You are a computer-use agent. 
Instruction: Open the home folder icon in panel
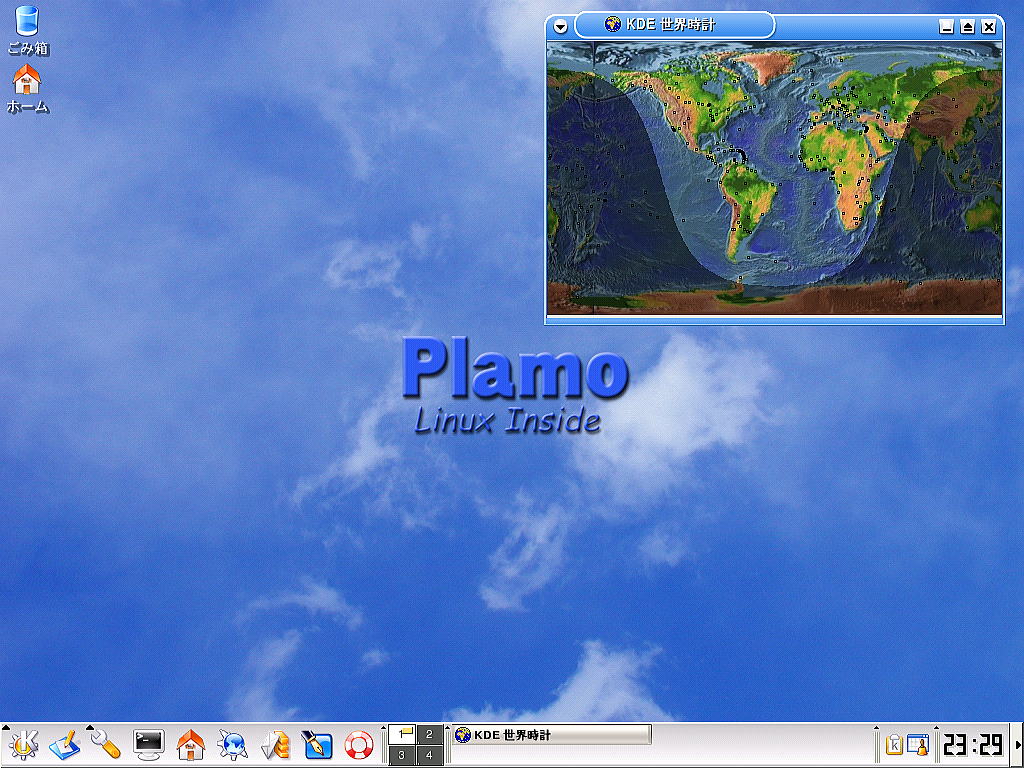(190, 744)
